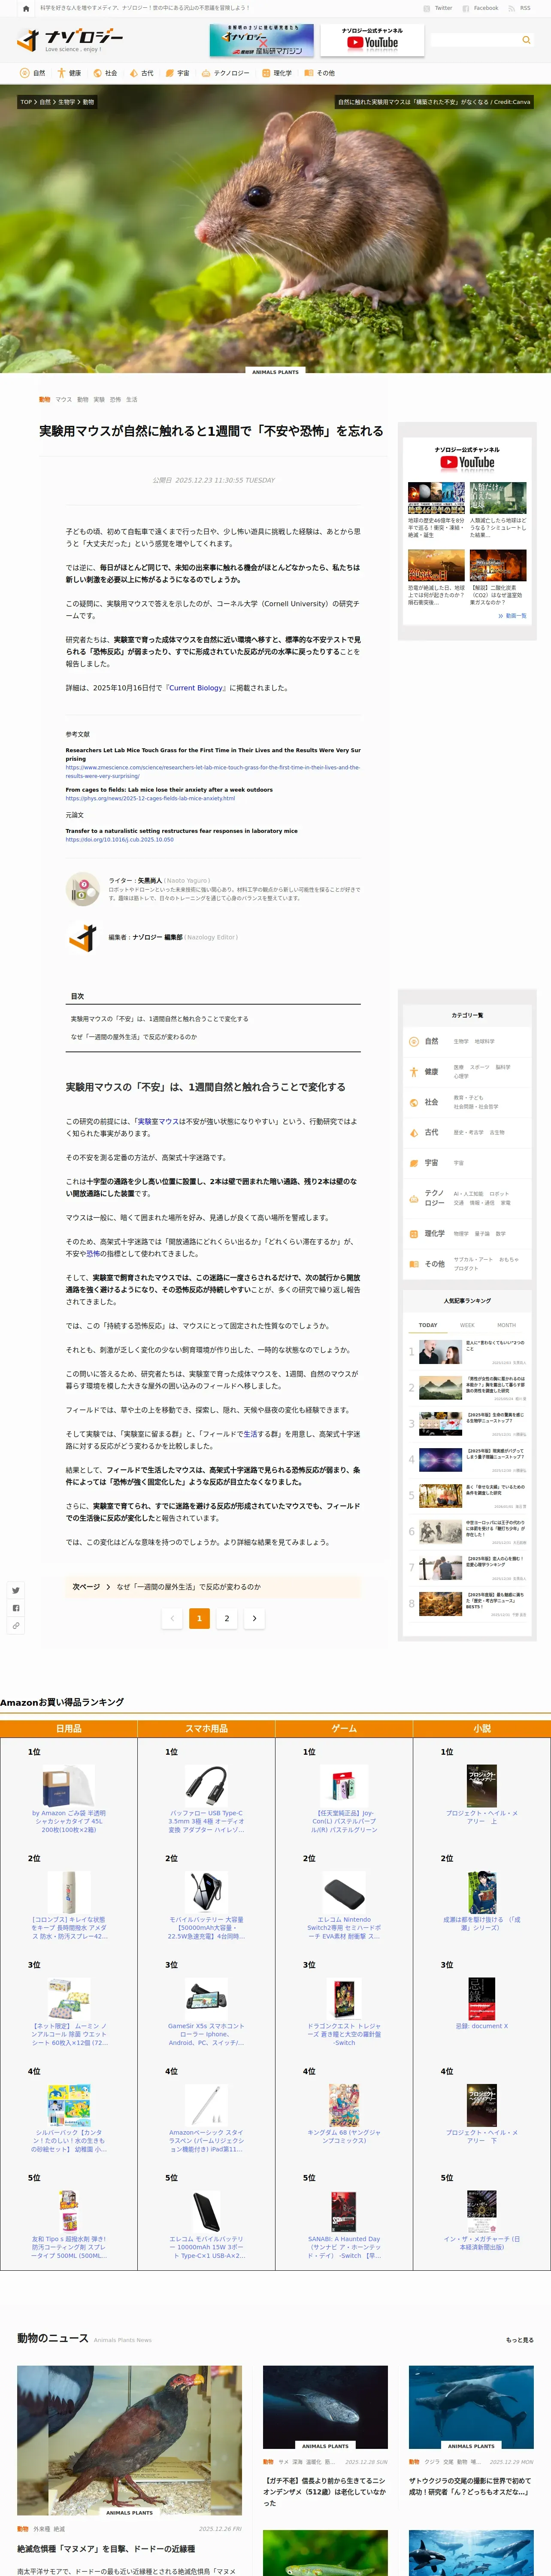Click the 社会 globe icon in category list
The width and height of the screenshot is (551, 2576).
[x=414, y=1102]
